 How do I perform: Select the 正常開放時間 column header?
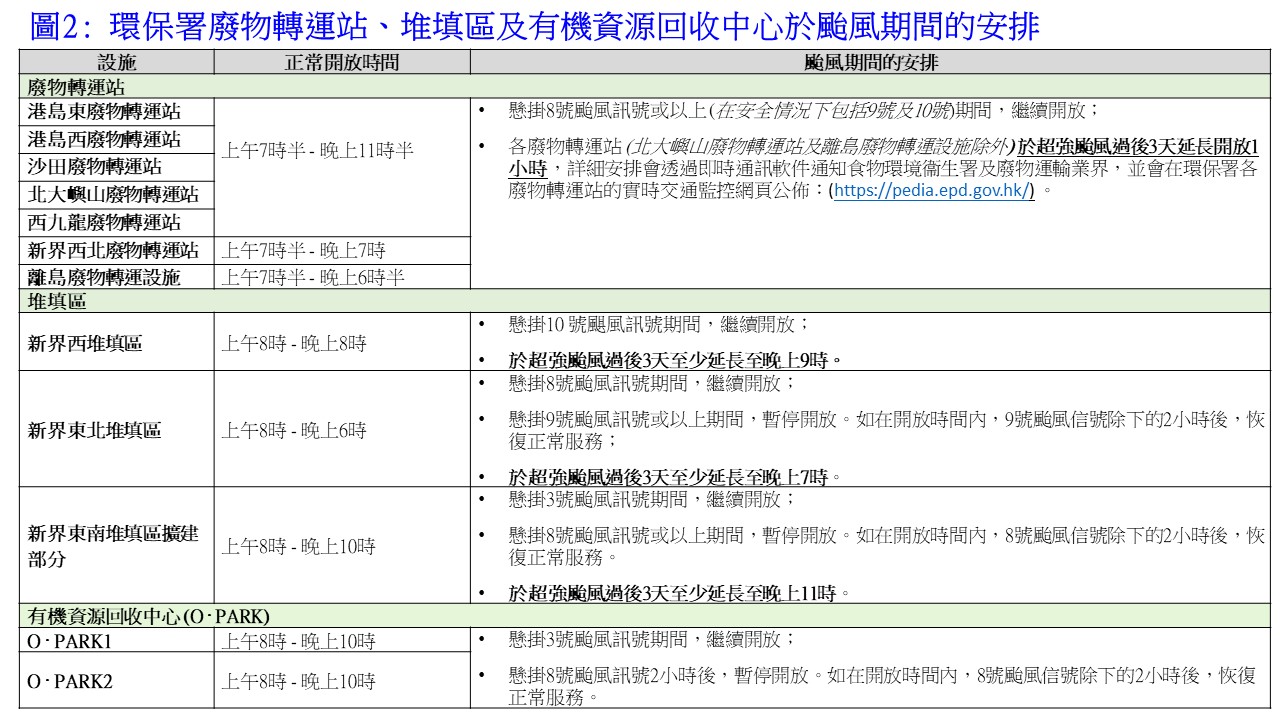(342, 62)
